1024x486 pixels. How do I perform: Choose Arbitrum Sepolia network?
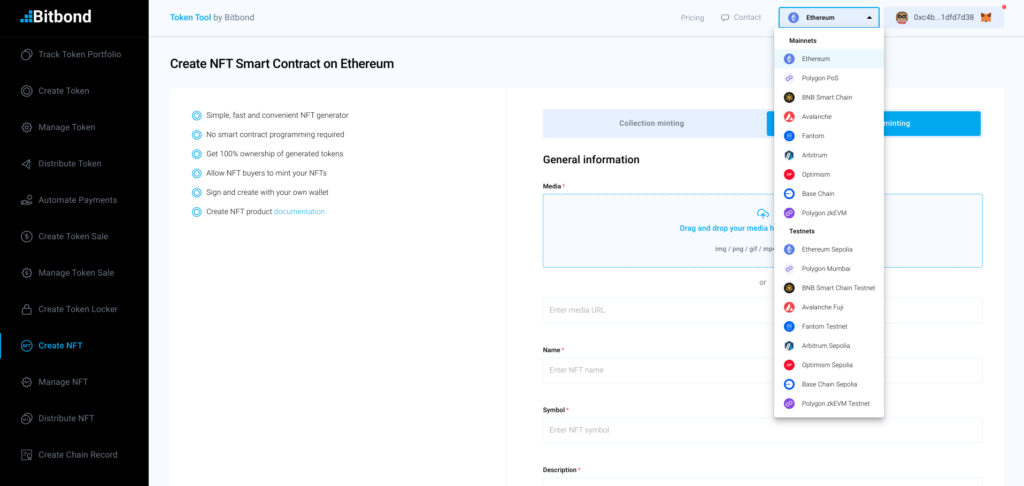tap(829, 346)
